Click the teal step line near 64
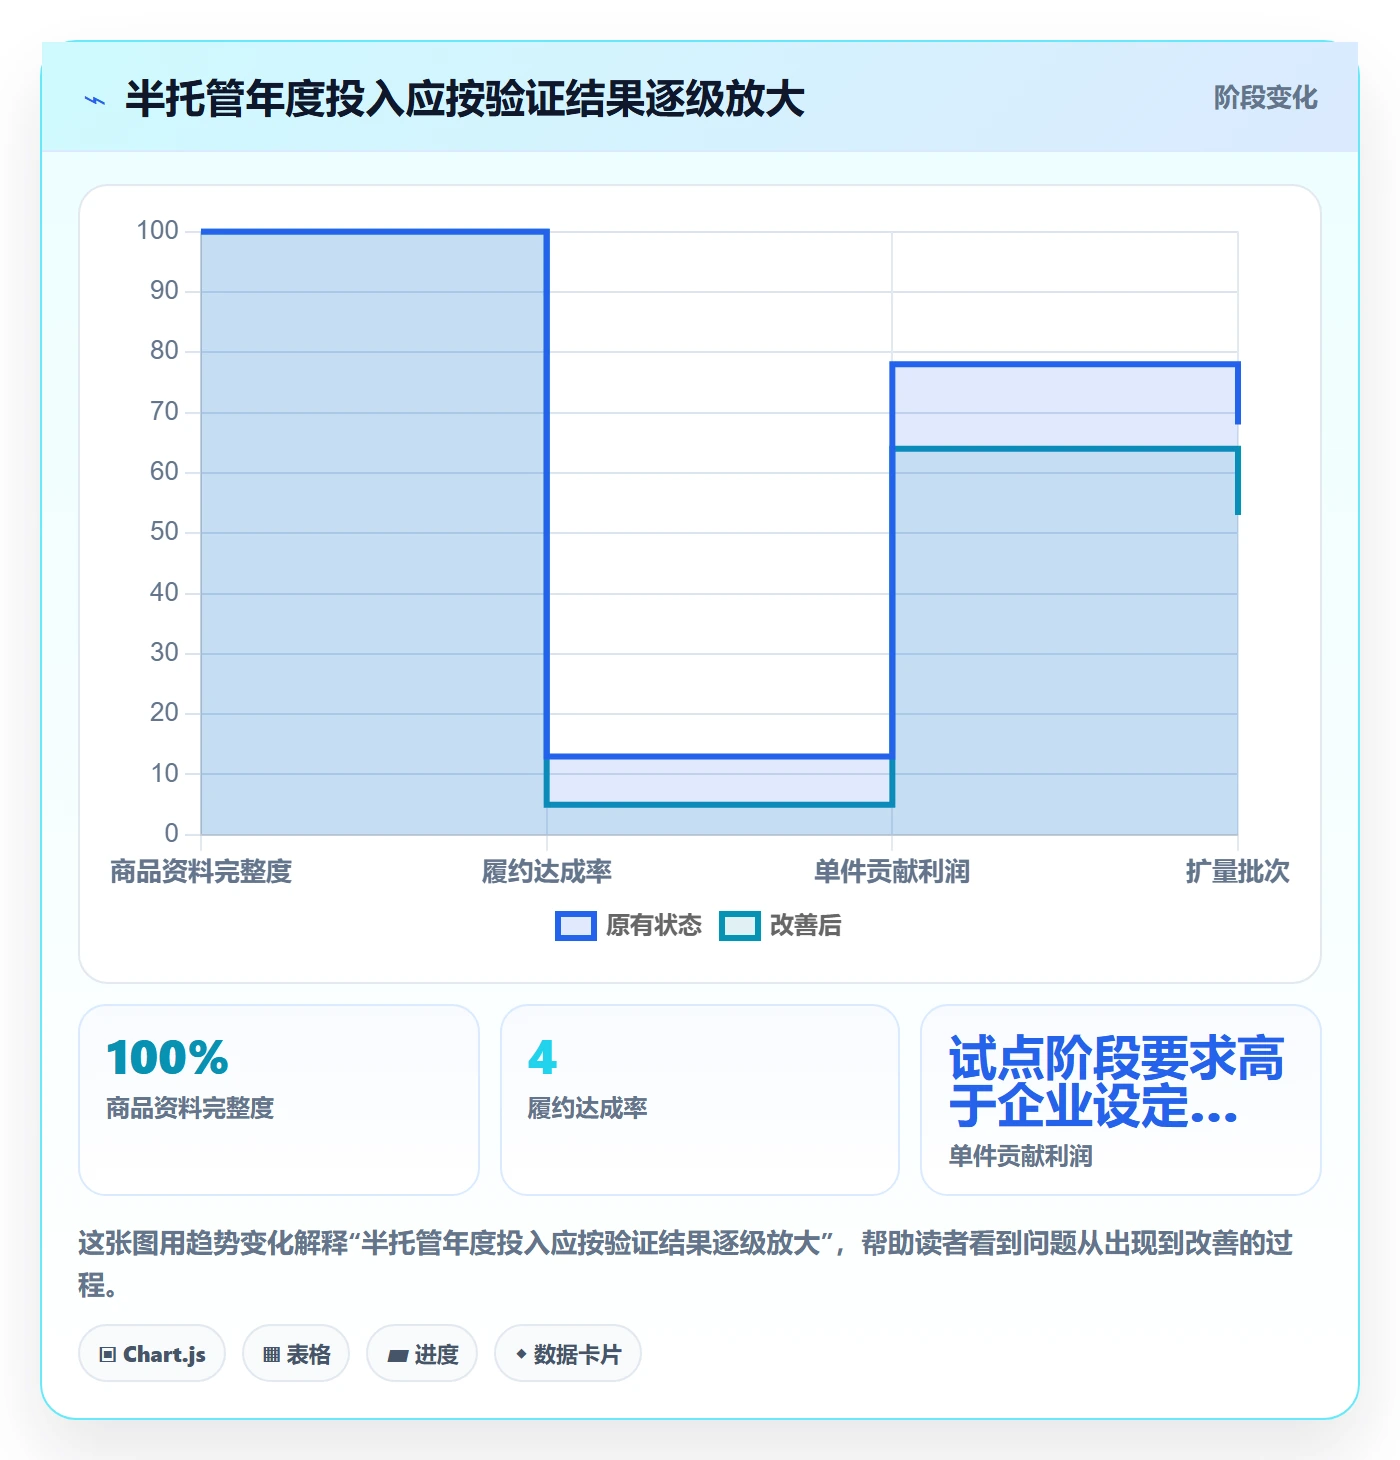1400x1460 pixels. click(1065, 448)
